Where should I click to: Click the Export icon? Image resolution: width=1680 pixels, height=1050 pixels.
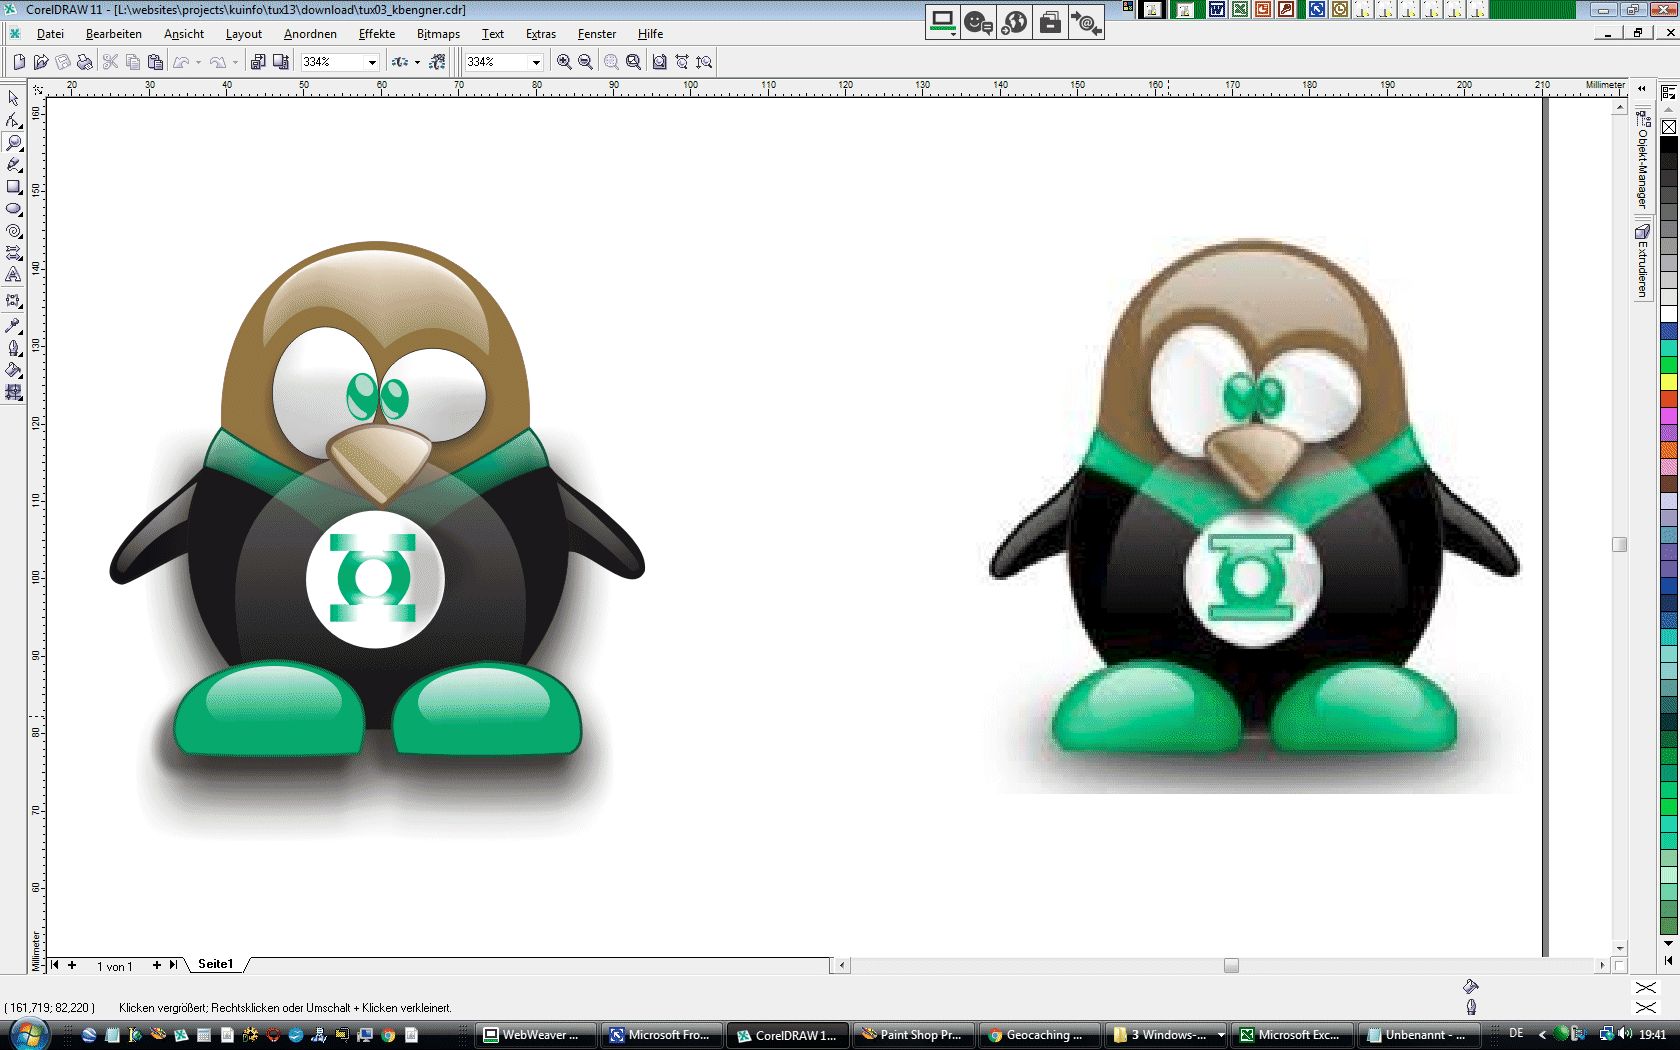click(x=280, y=62)
